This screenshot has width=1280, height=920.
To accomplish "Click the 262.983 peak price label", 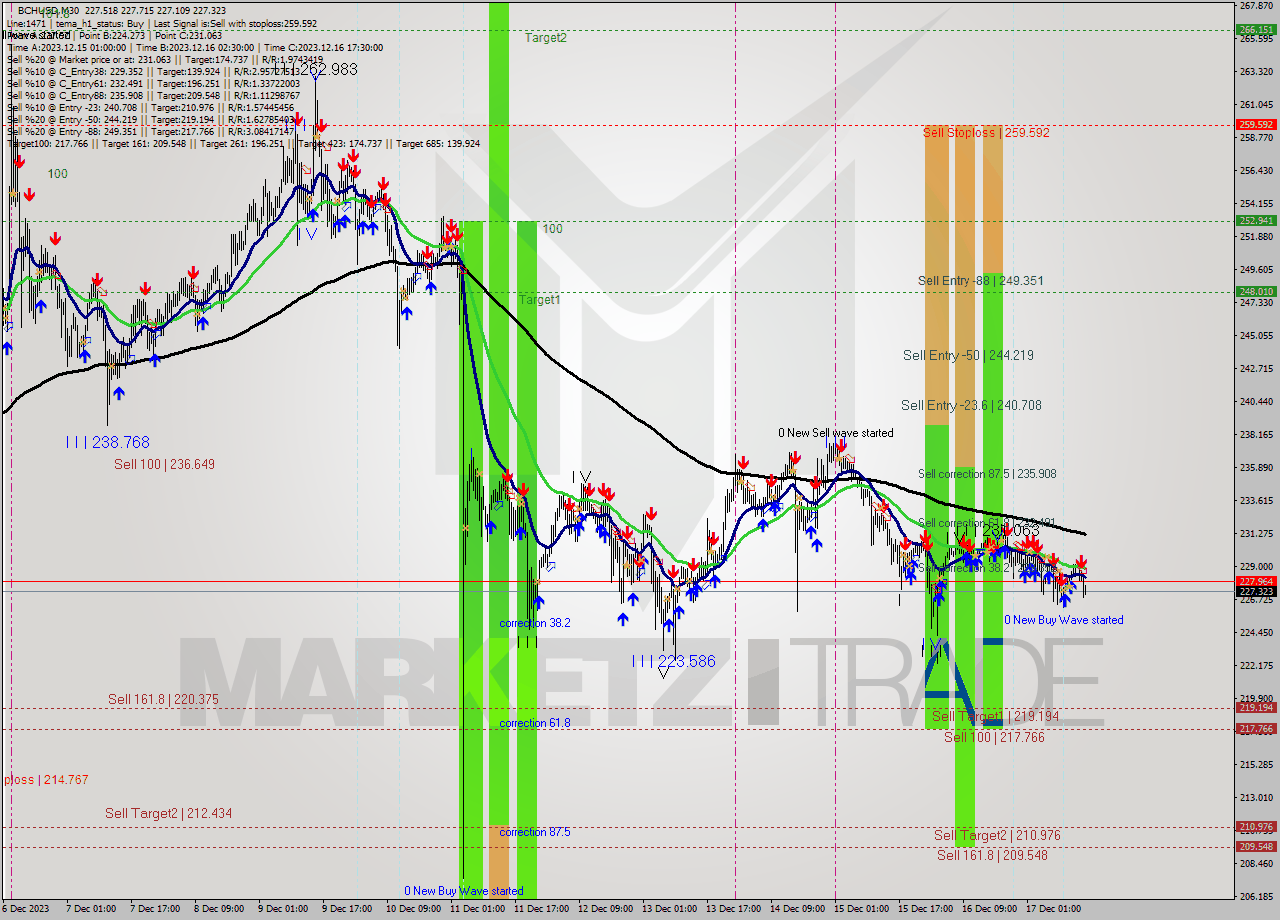I will click(x=322, y=69).
